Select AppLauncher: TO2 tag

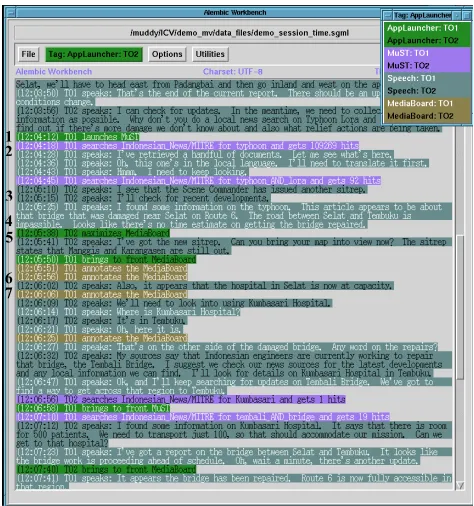tap(427, 41)
